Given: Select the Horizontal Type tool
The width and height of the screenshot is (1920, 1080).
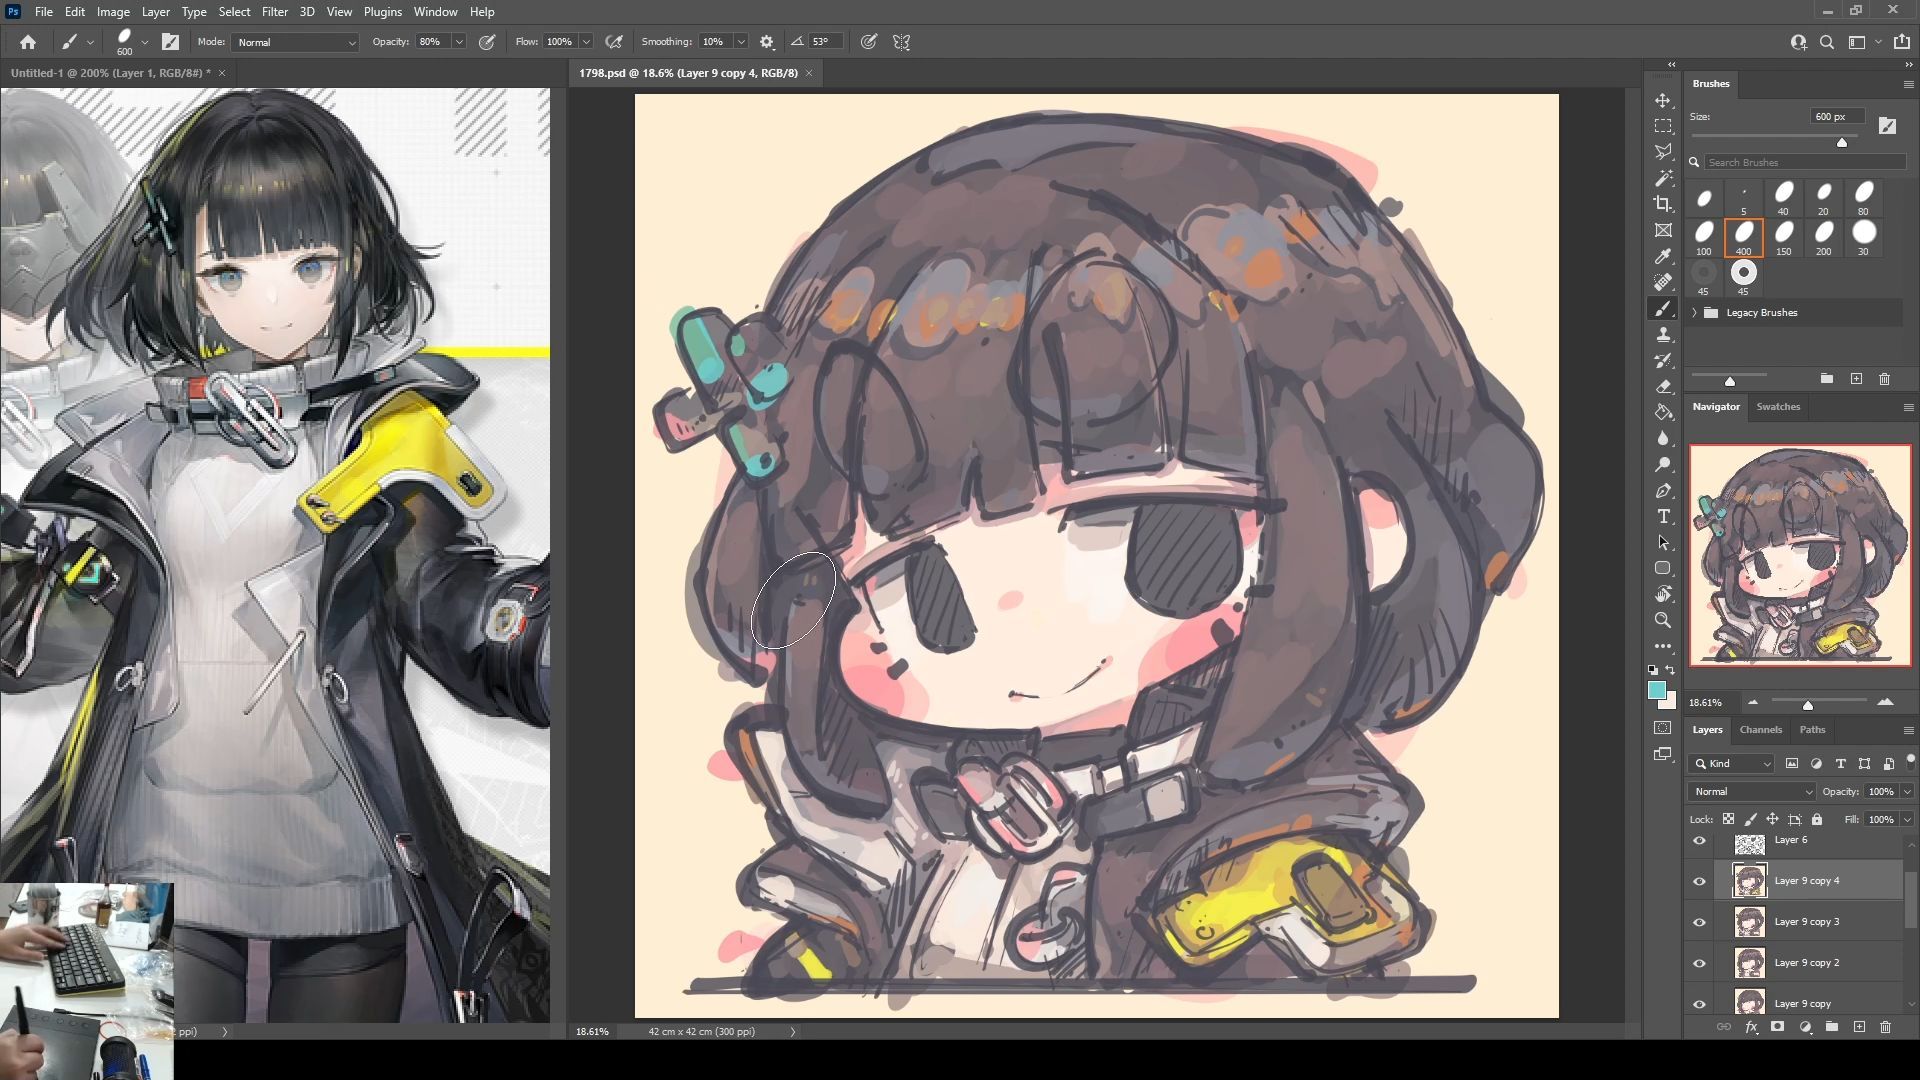Looking at the screenshot, I should point(1663,517).
